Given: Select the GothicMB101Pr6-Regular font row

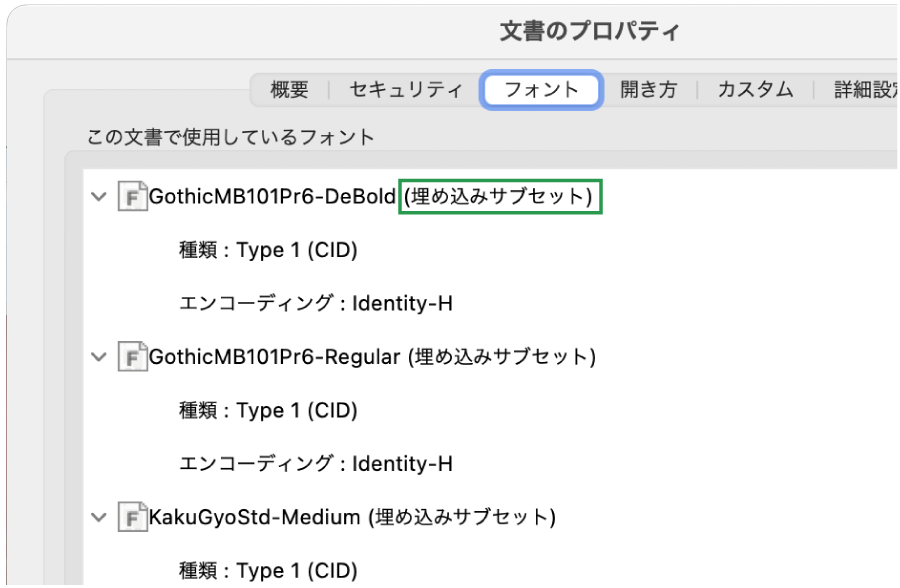Looking at the screenshot, I should 372,357.
